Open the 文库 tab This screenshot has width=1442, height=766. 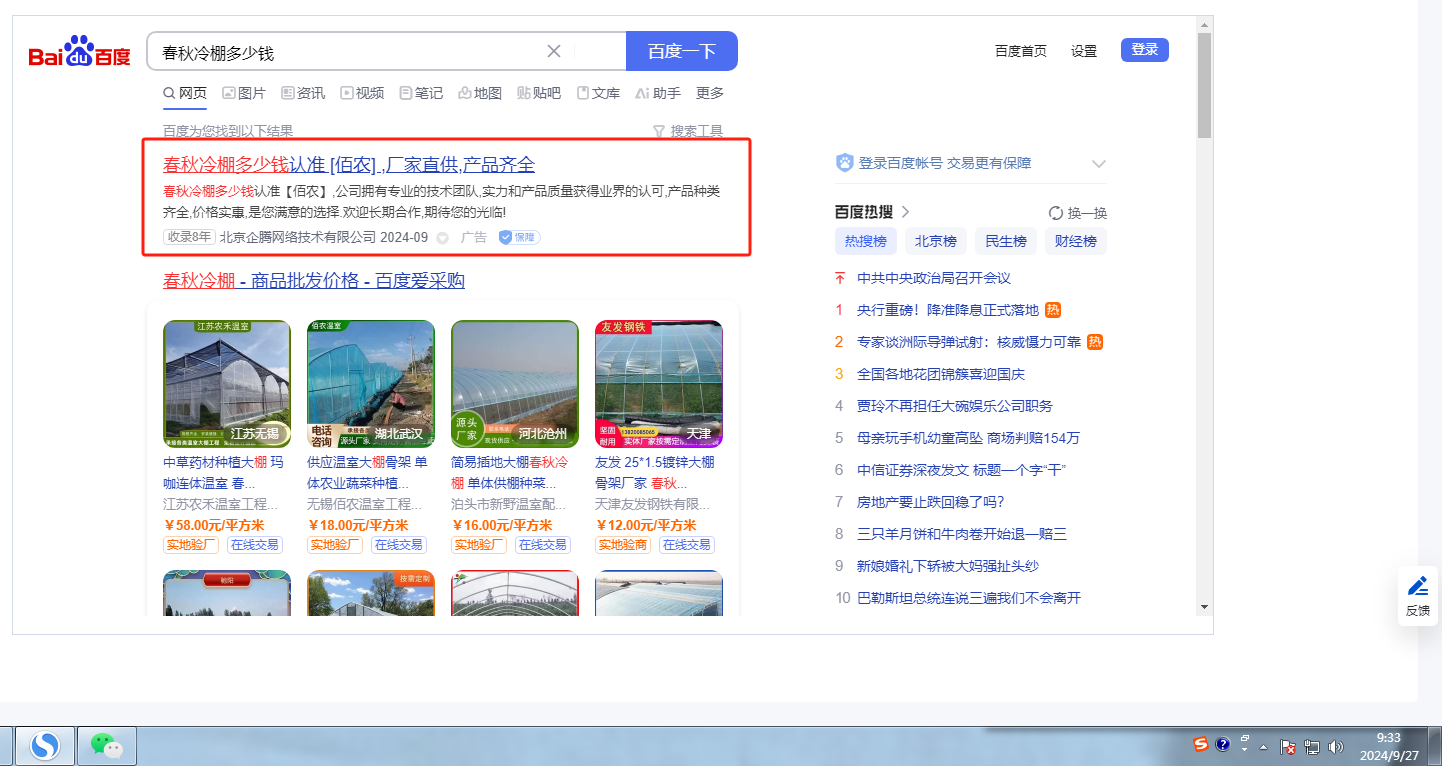[598, 93]
